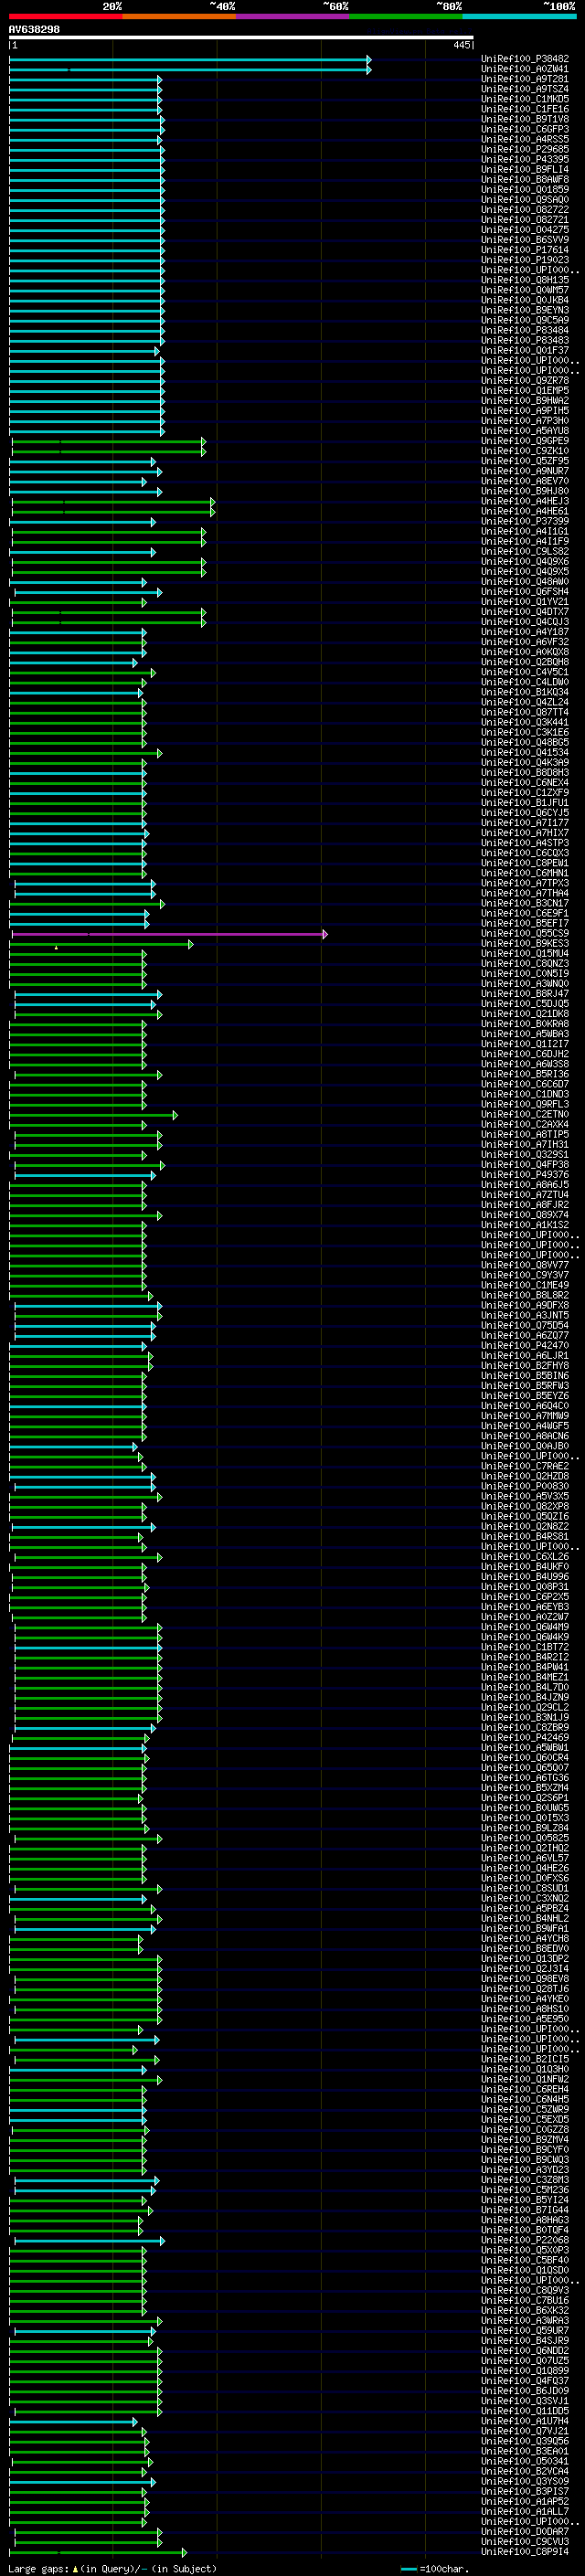Click hit label UniRef100_P37399
Screen dimensions: 585x2576
[525, 522]
